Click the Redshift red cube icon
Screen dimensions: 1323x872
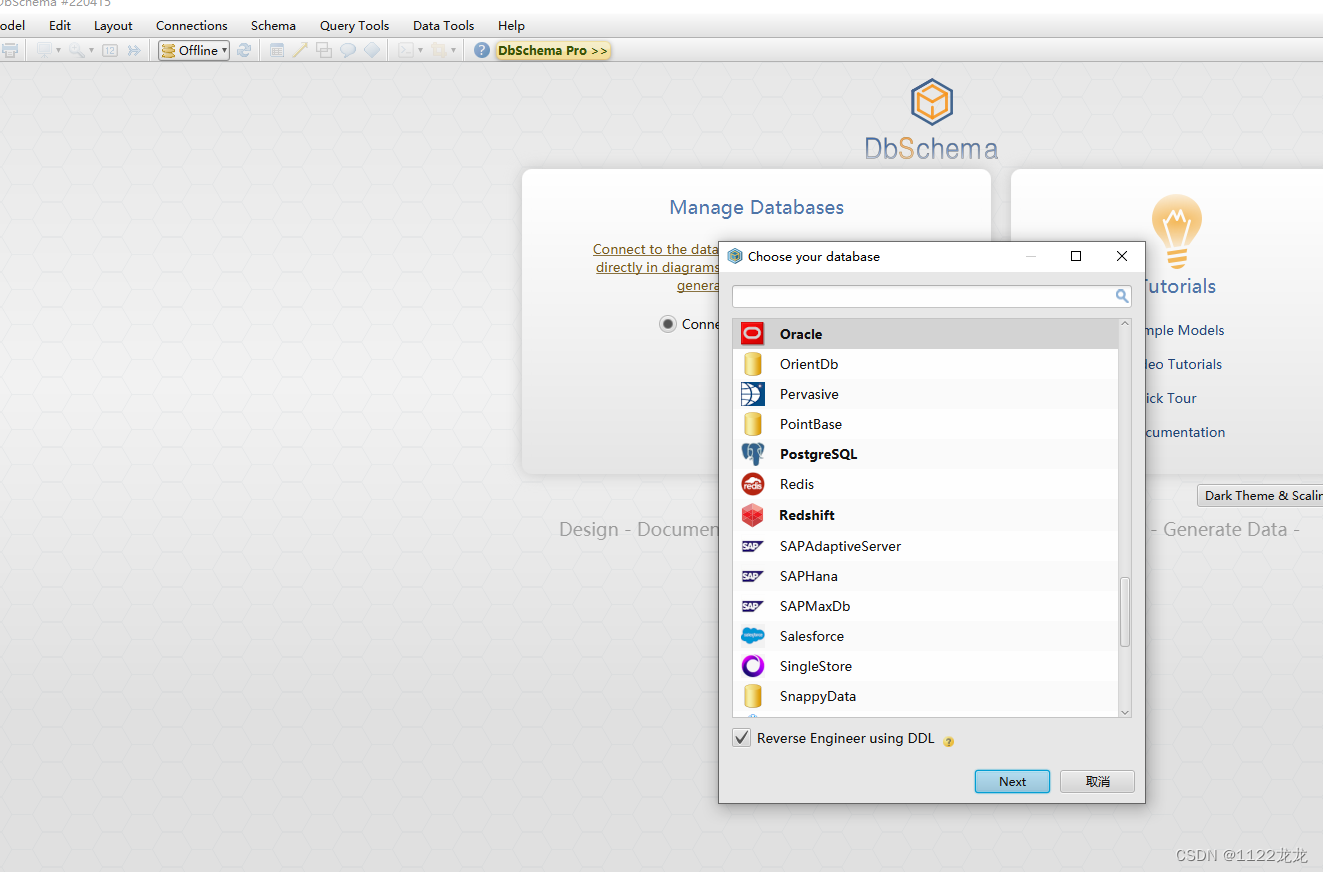753,515
